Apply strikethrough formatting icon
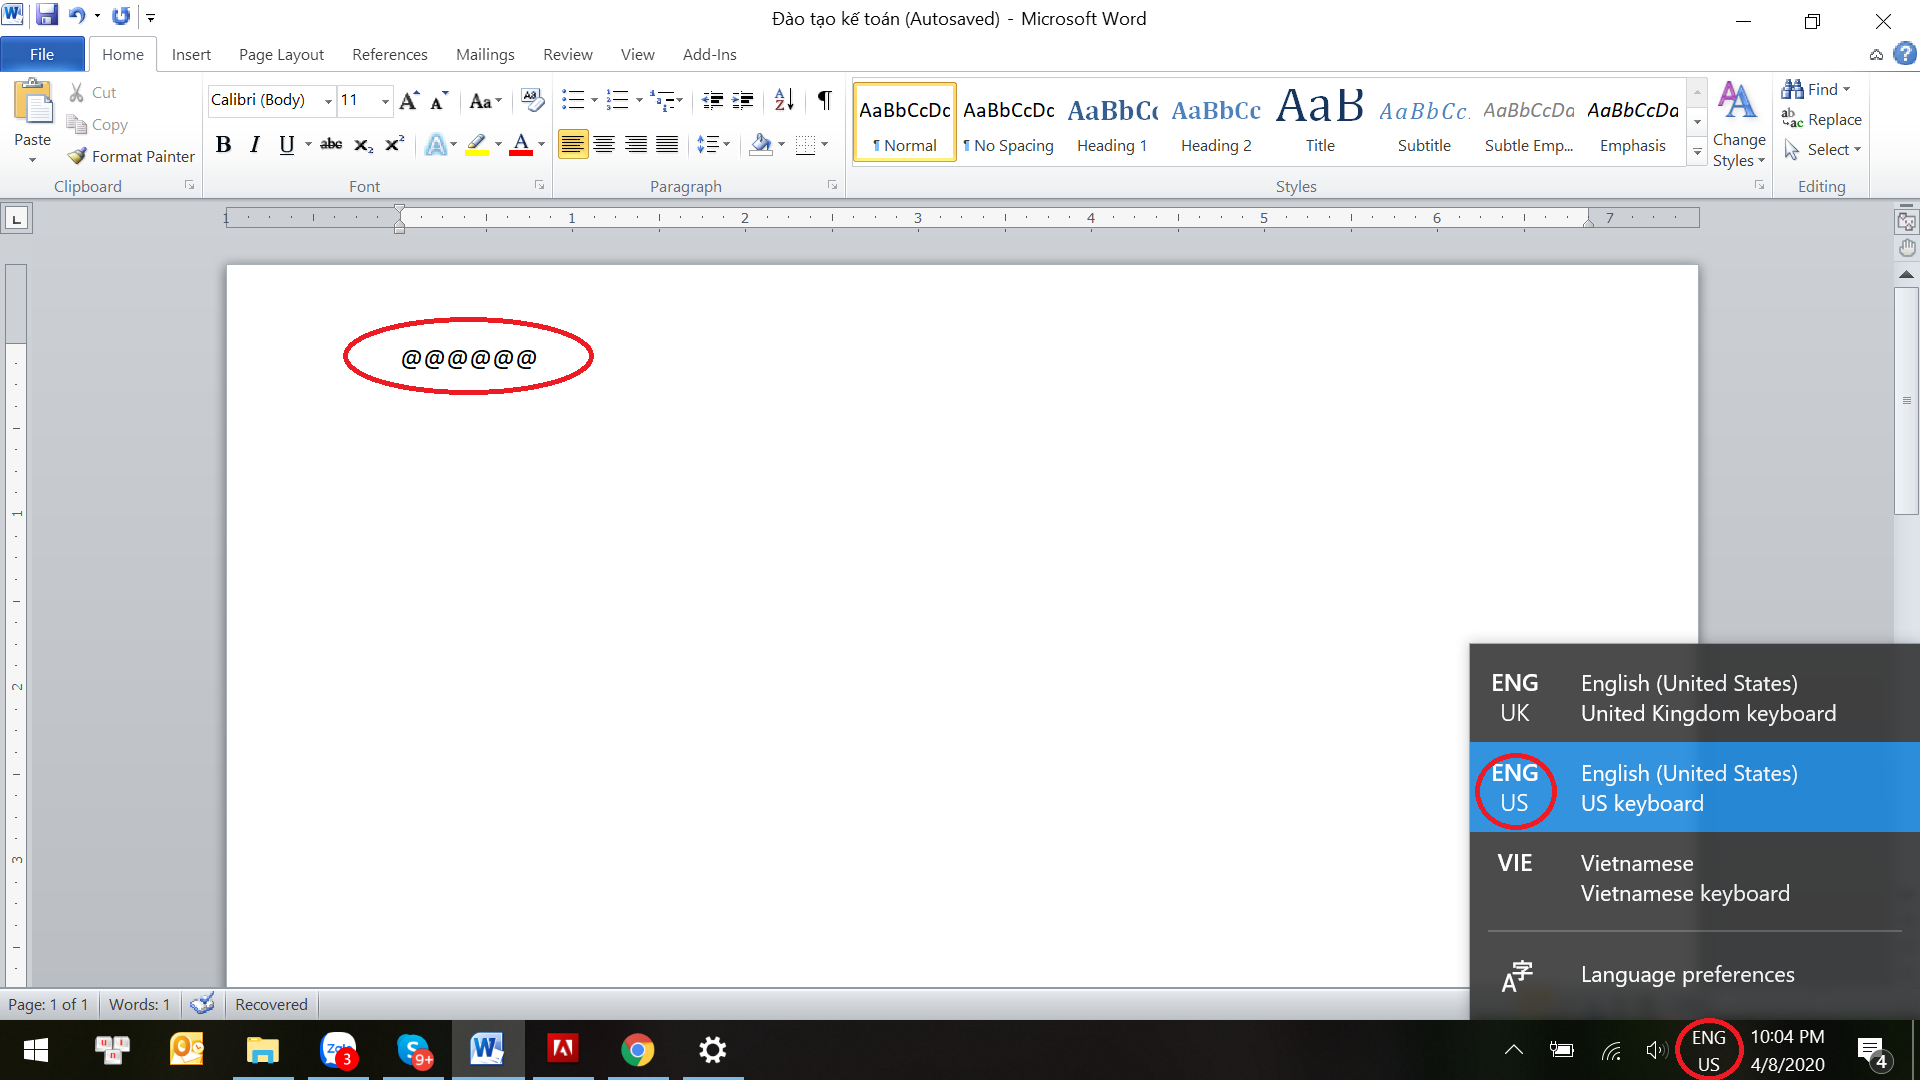The width and height of the screenshot is (1920, 1080). click(331, 145)
